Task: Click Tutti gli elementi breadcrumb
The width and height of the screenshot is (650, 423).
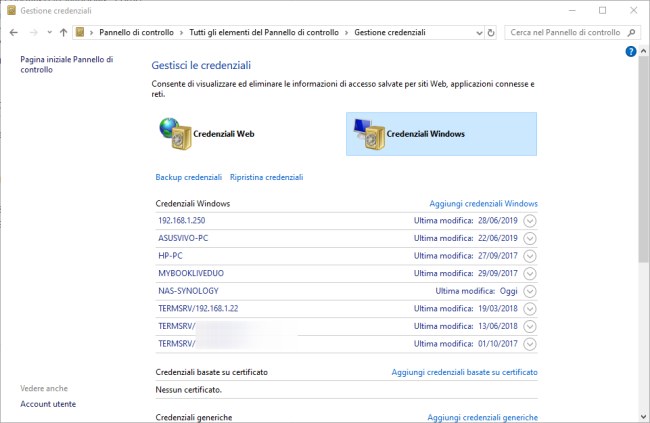Action: pyautogui.click(x=264, y=32)
